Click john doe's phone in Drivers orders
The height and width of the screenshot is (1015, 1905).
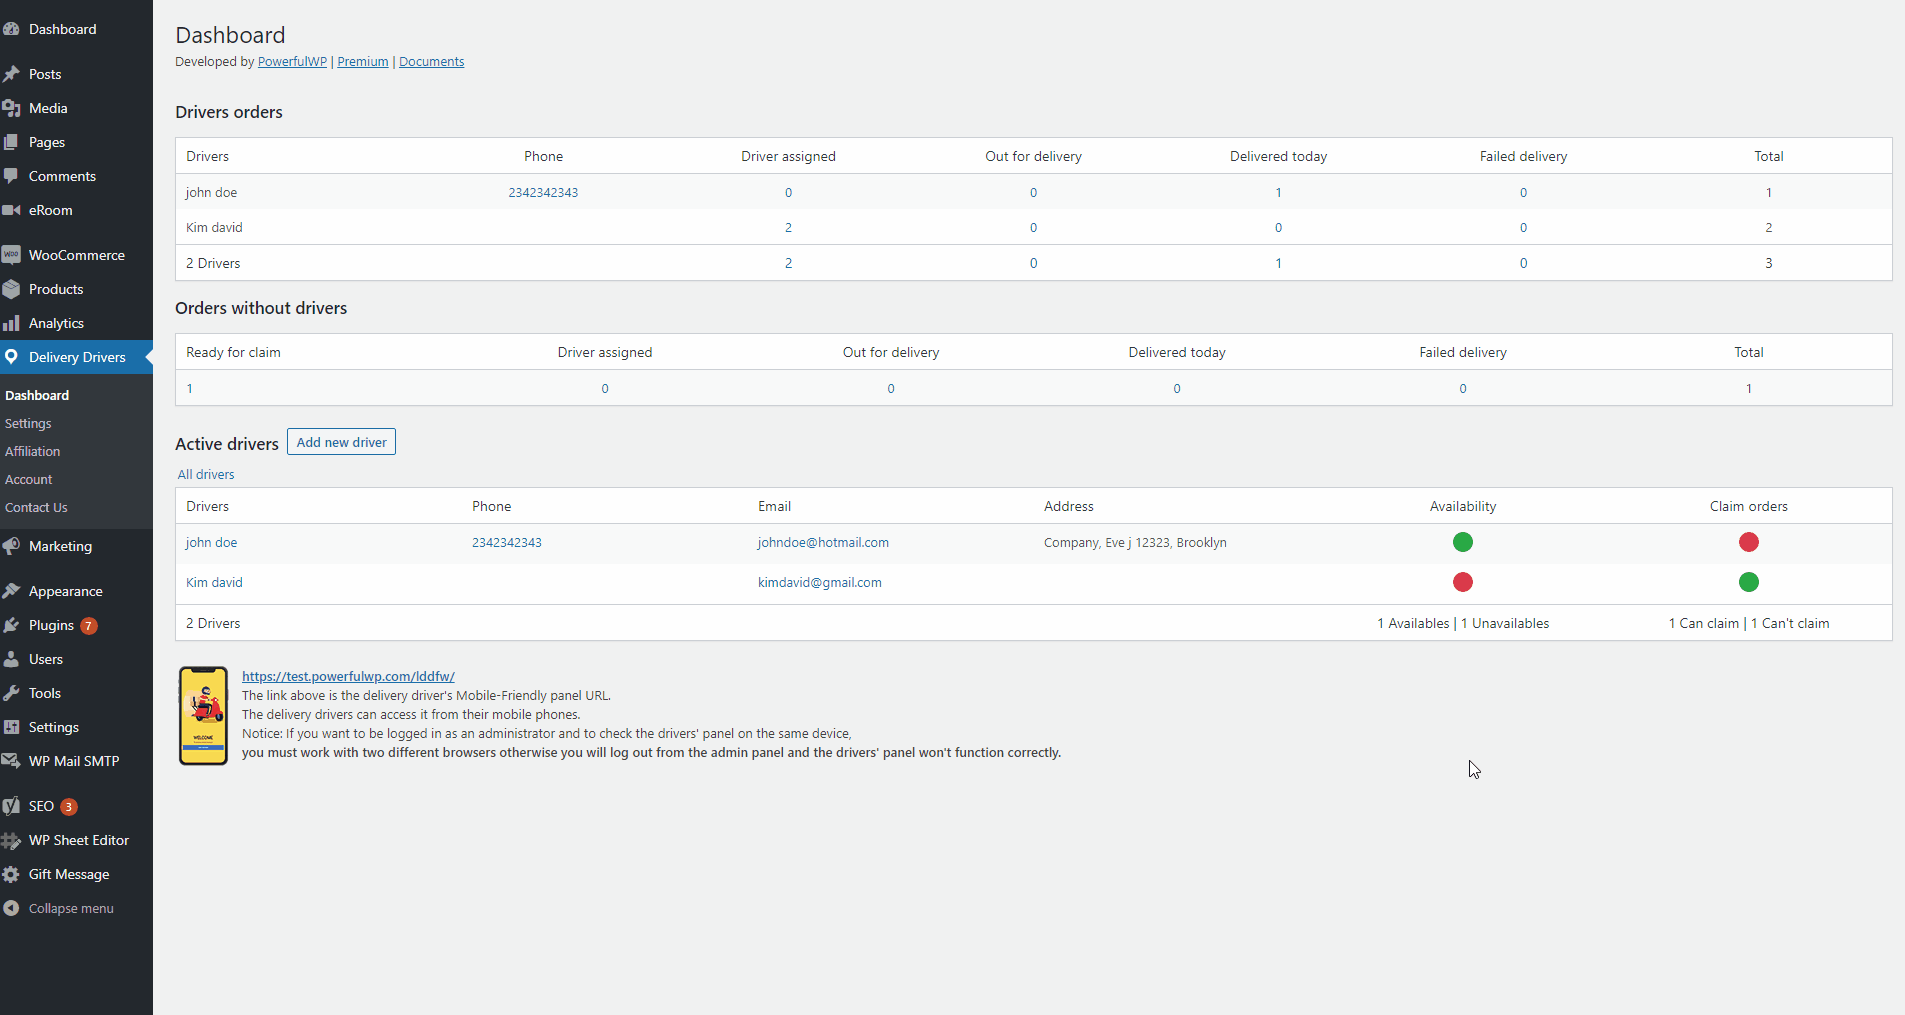click(x=543, y=192)
